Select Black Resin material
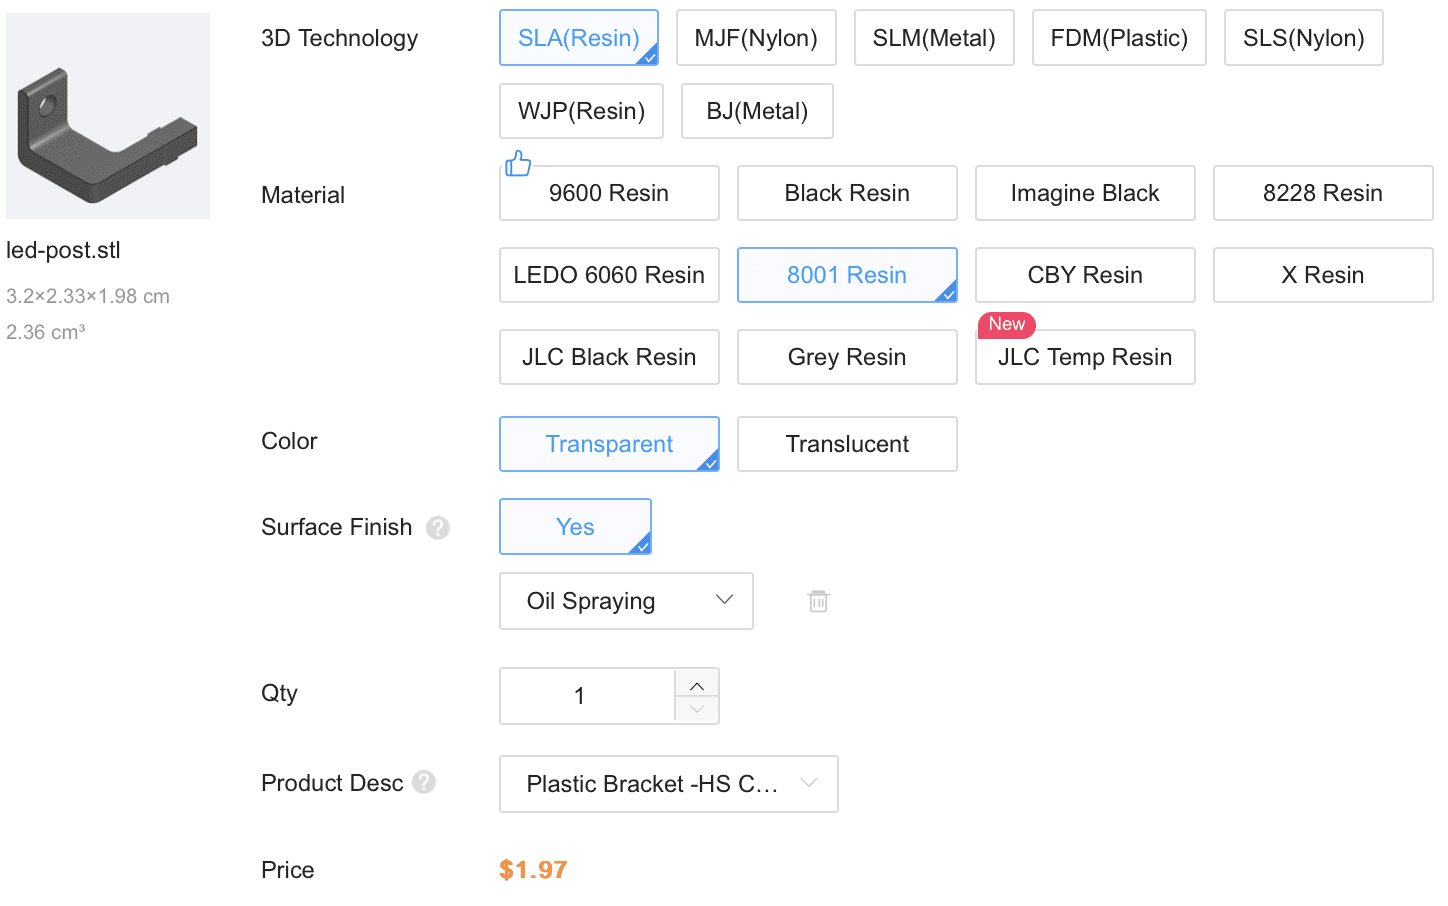 [847, 193]
